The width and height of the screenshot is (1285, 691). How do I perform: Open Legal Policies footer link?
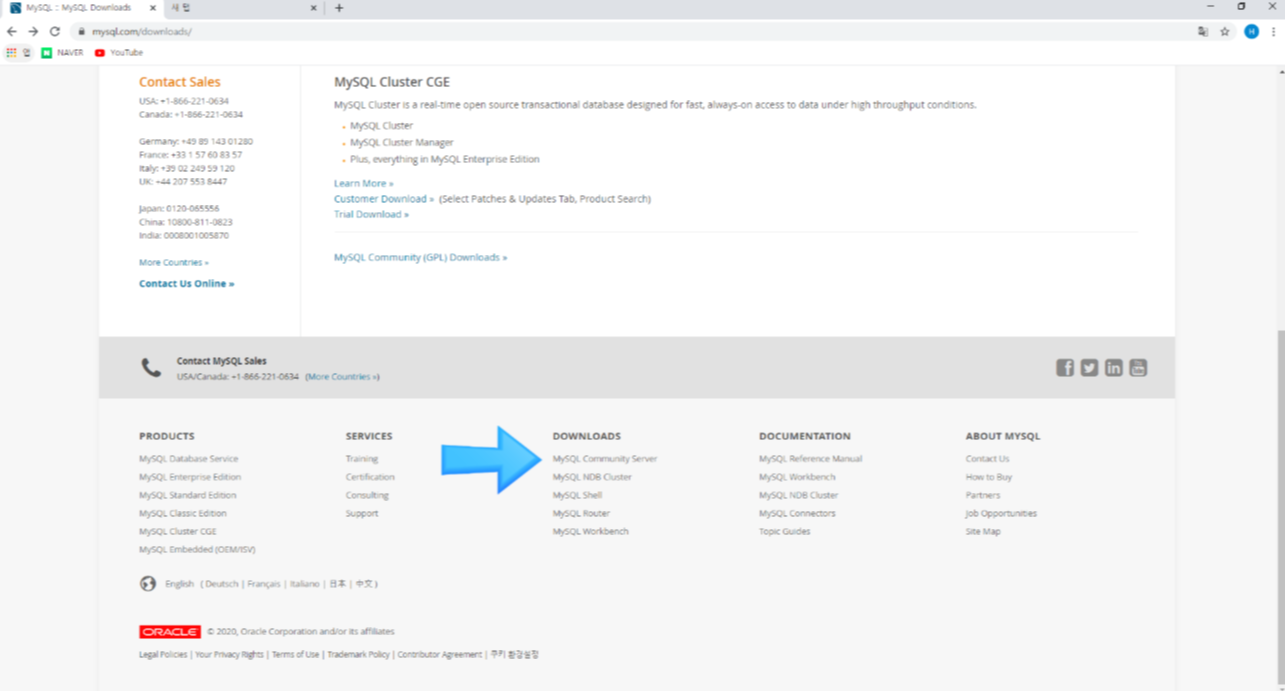coord(163,655)
